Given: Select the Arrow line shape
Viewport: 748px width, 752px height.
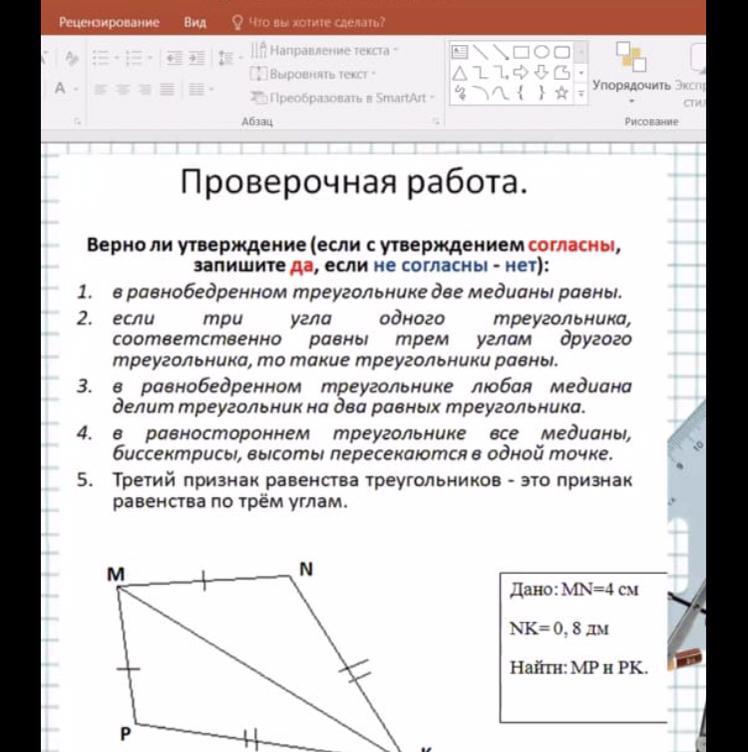Looking at the screenshot, I should coord(501,52).
